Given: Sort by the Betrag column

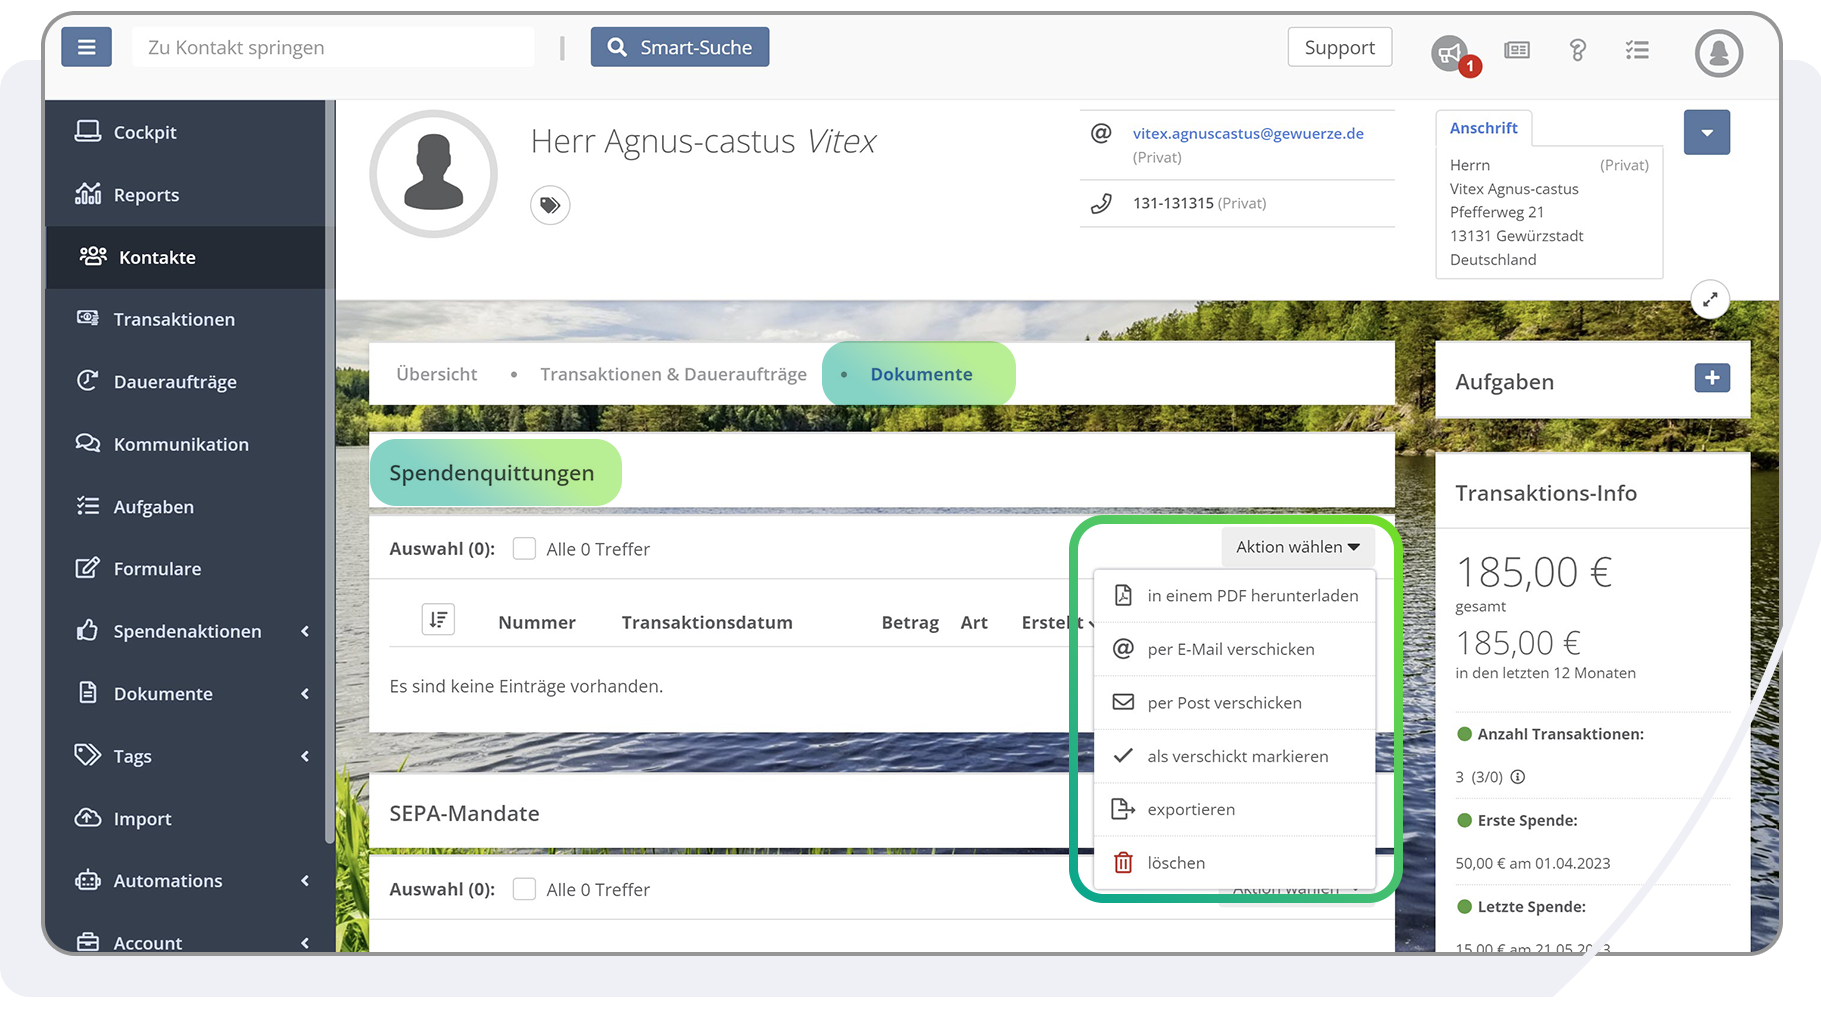Looking at the screenshot, I should 910,622.
